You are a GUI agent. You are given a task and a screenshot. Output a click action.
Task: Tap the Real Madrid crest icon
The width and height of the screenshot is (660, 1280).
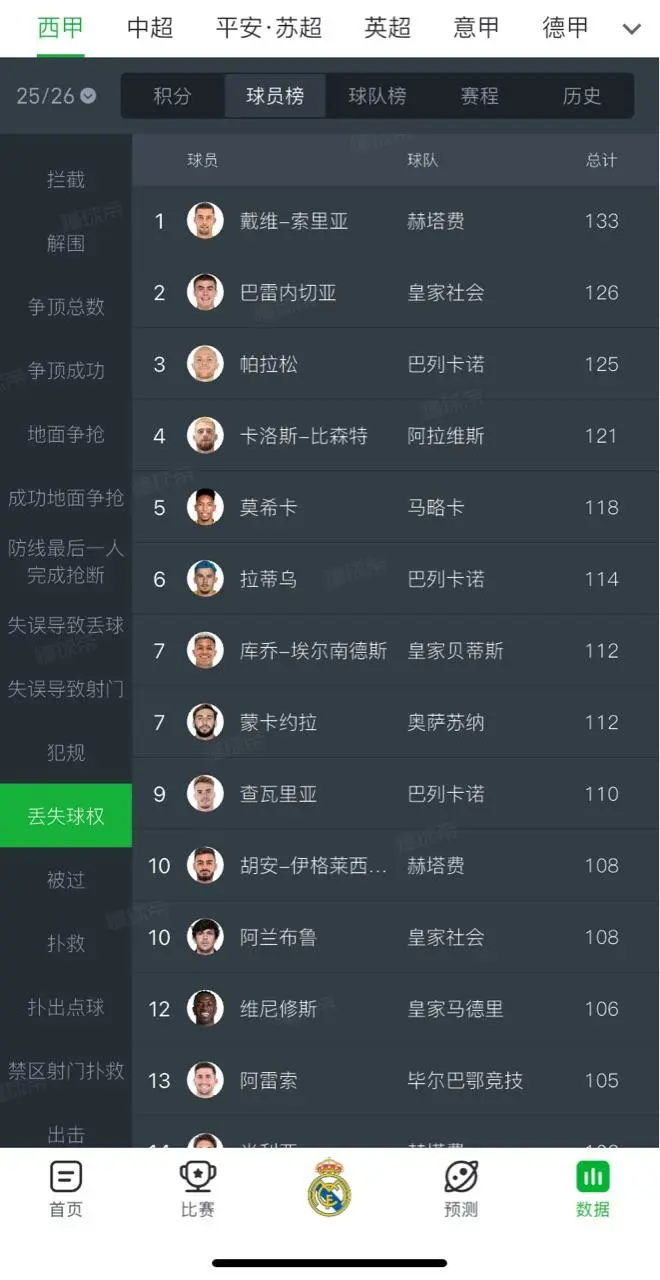(329, 1187)
